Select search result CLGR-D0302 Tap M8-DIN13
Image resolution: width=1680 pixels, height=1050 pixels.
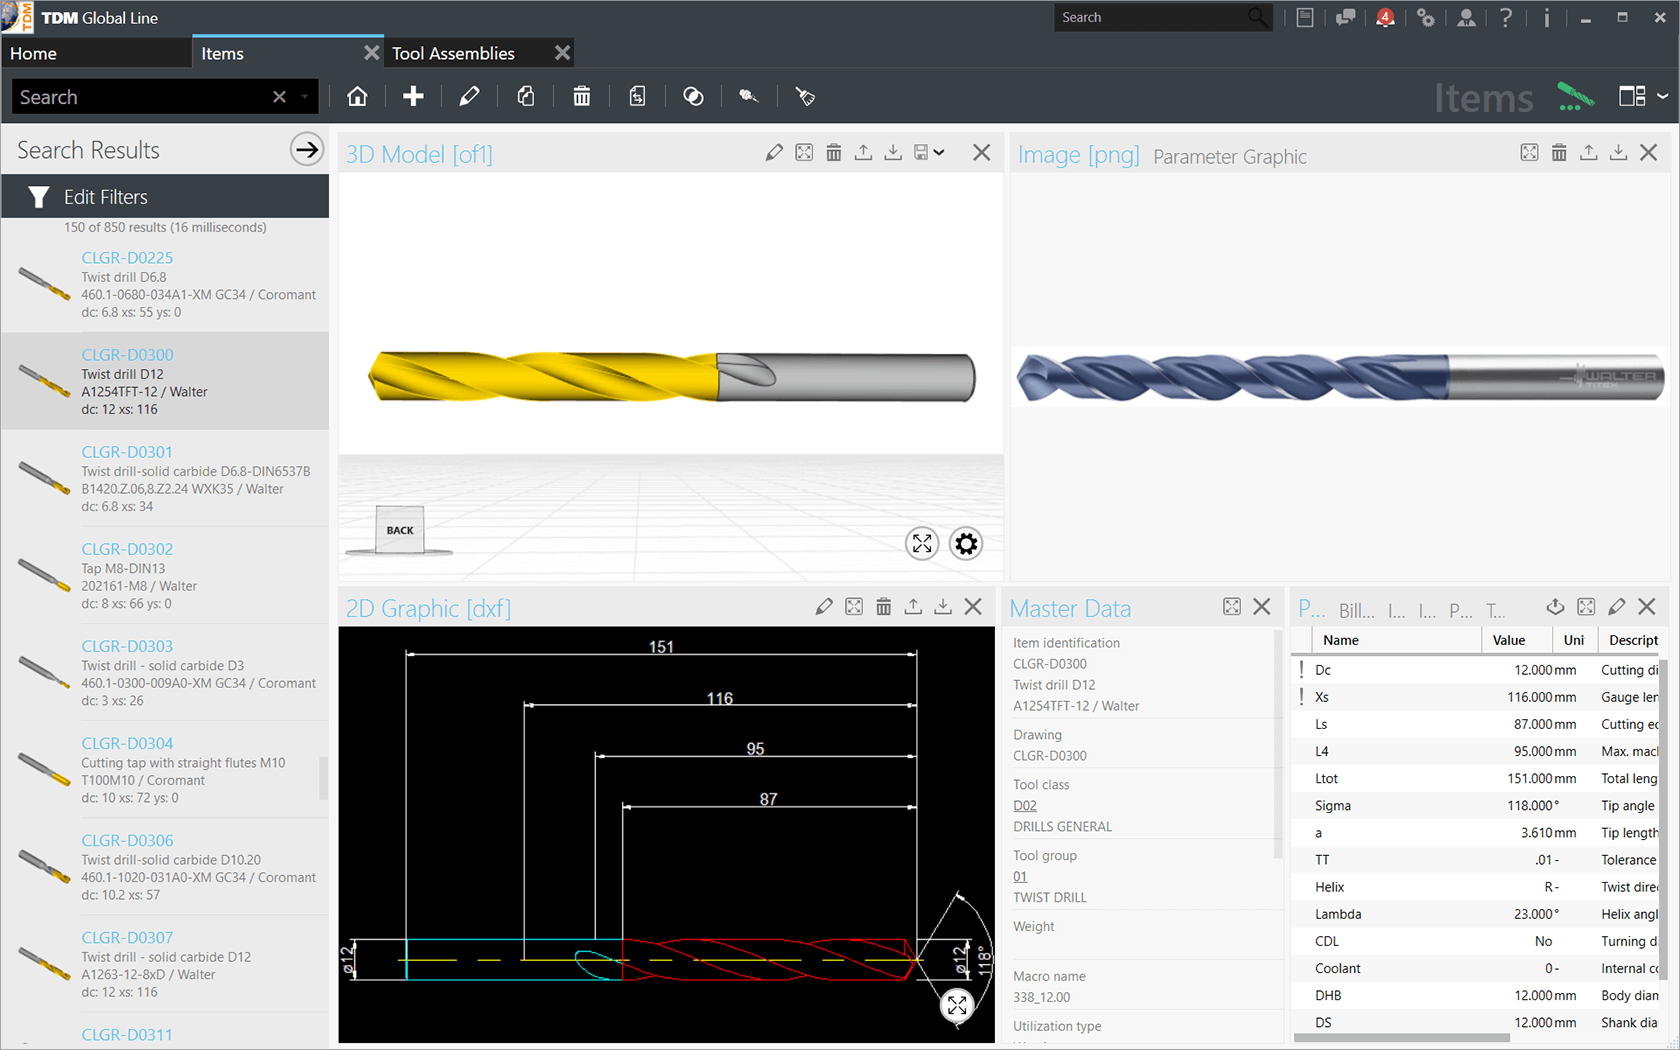point(165,576)
